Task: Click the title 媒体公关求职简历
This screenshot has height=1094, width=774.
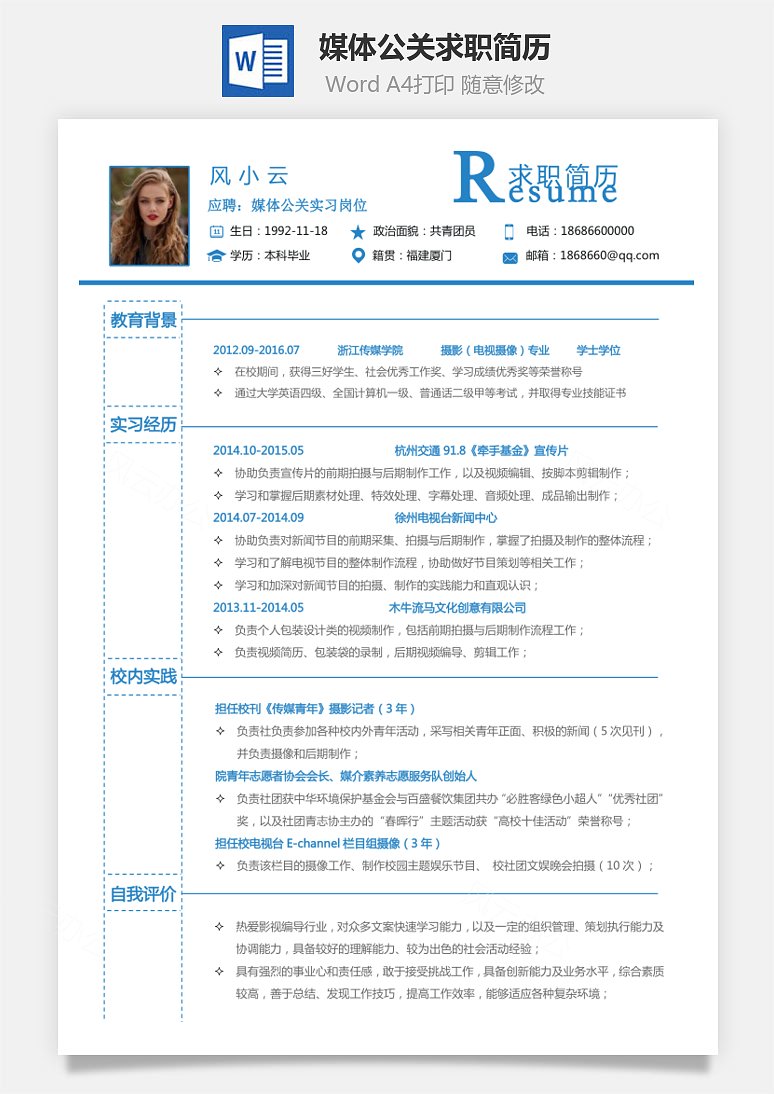Action: click(x=435, y=47)
